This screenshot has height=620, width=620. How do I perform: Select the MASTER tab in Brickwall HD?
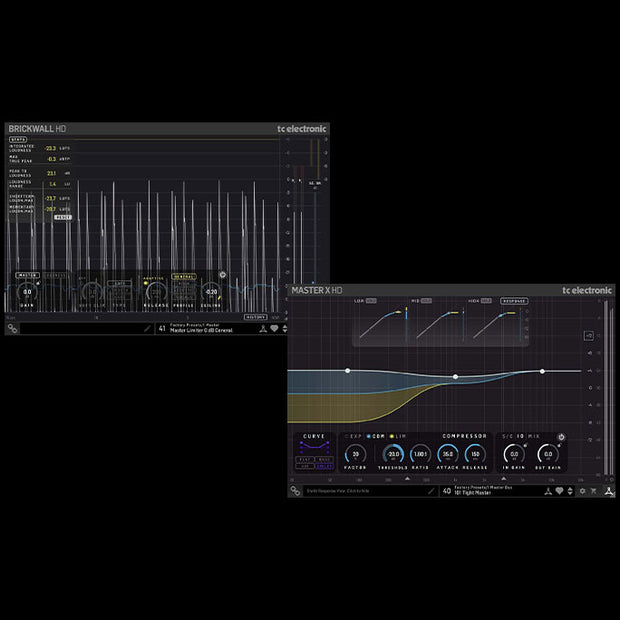coord(27,275)
